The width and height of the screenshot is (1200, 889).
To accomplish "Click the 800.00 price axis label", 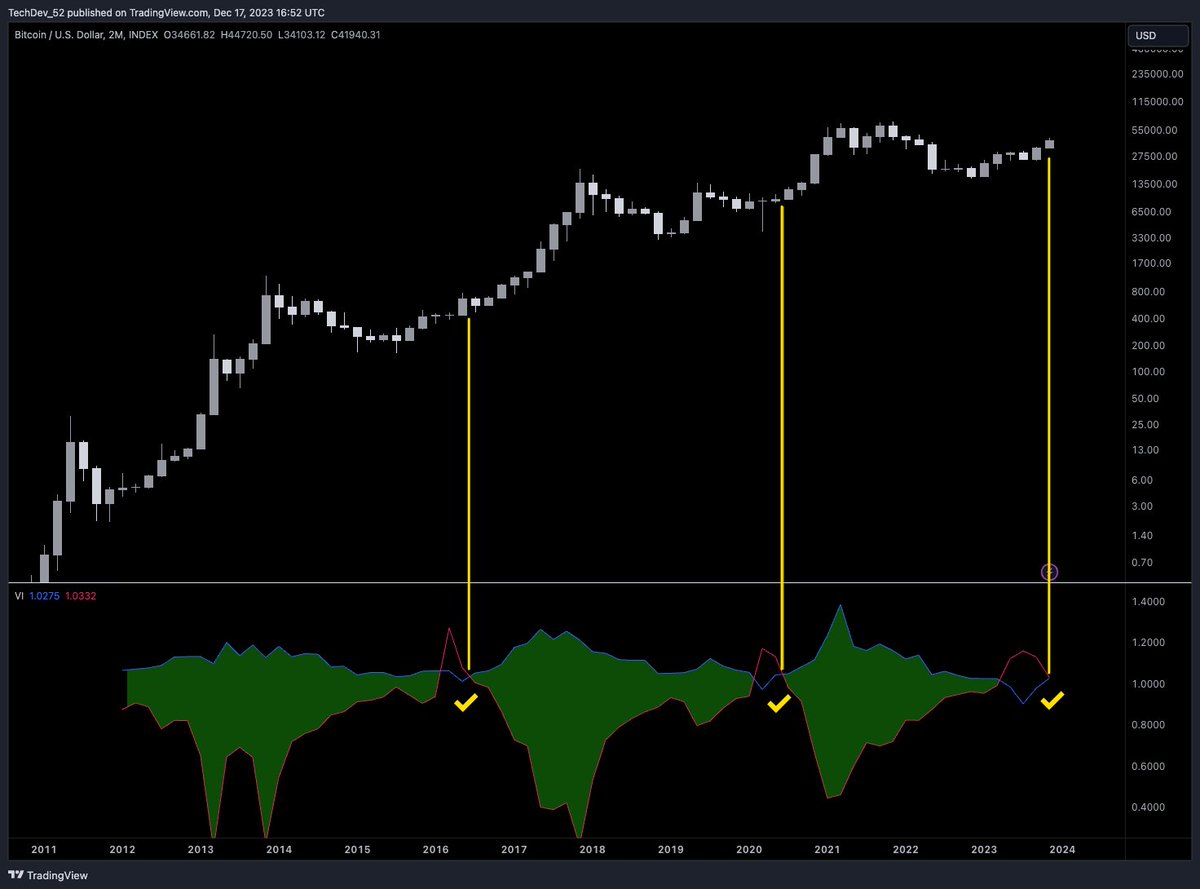I will click(x=1147, y=292).
